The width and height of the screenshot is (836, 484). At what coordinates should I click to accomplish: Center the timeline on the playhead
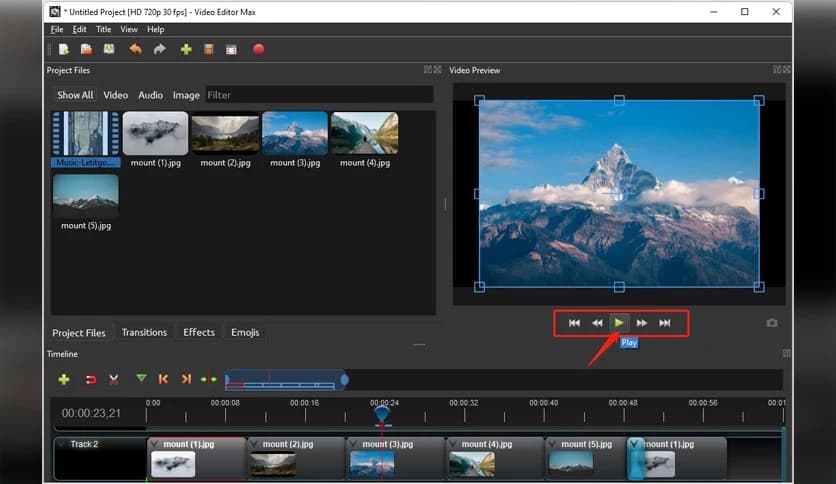[208, 380]
